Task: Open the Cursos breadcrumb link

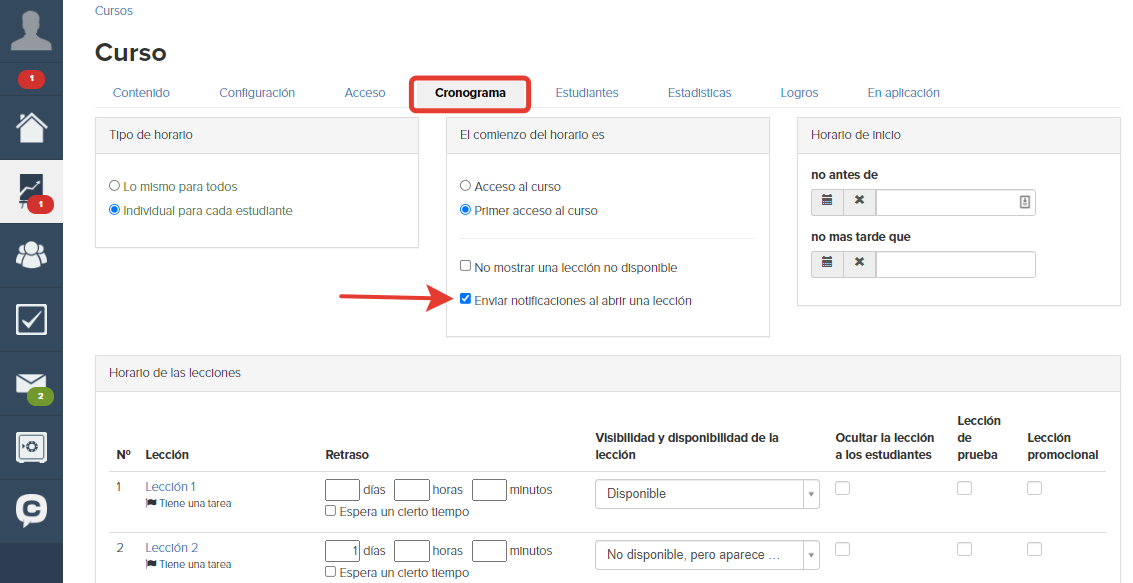Action: point(113,11)
